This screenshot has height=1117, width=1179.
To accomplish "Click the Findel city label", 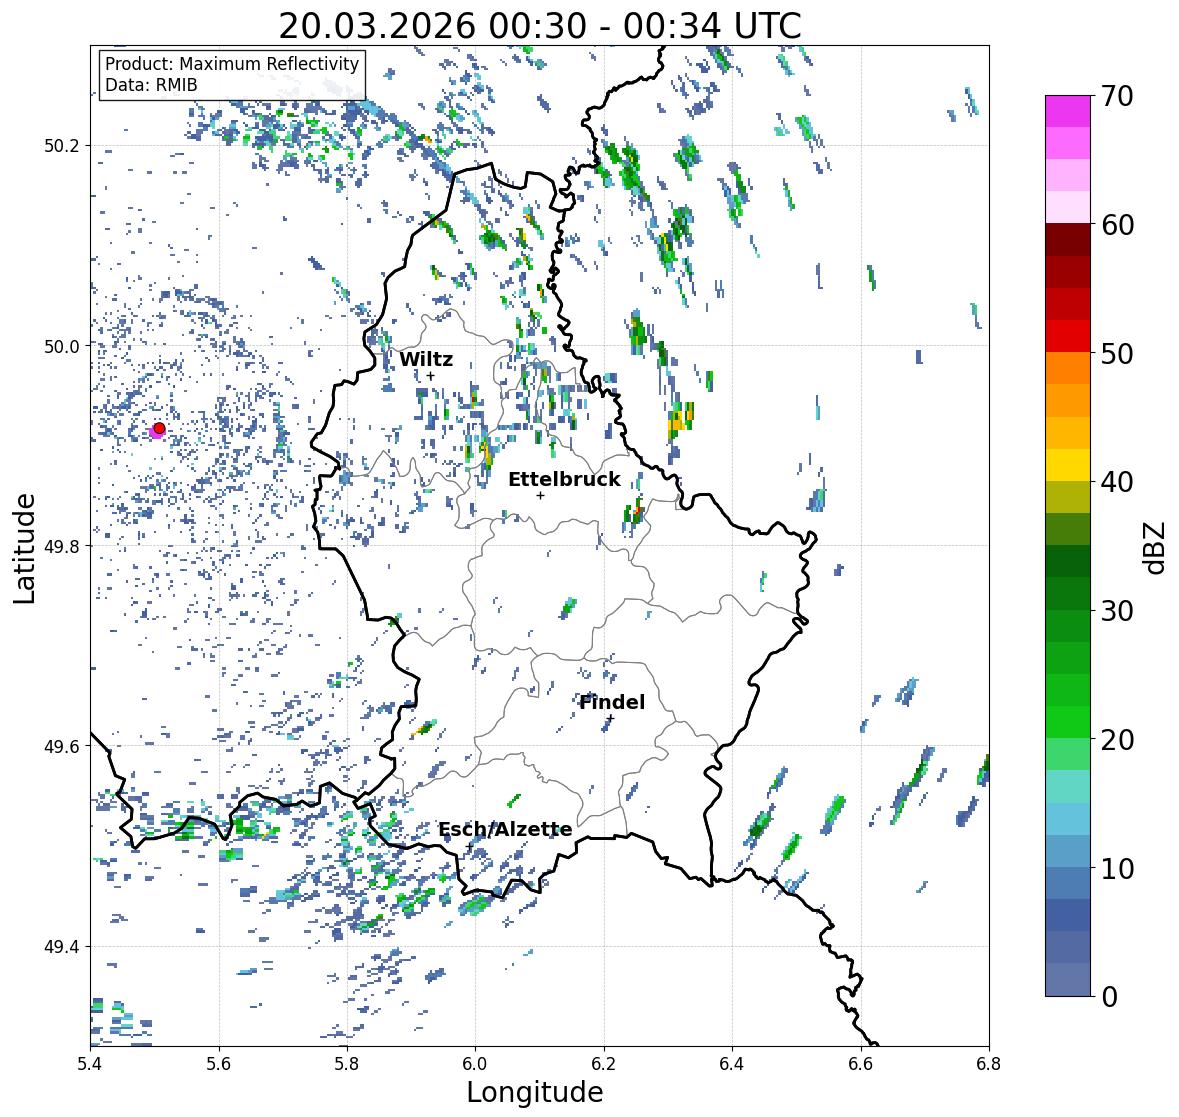I will pos(612,702).
